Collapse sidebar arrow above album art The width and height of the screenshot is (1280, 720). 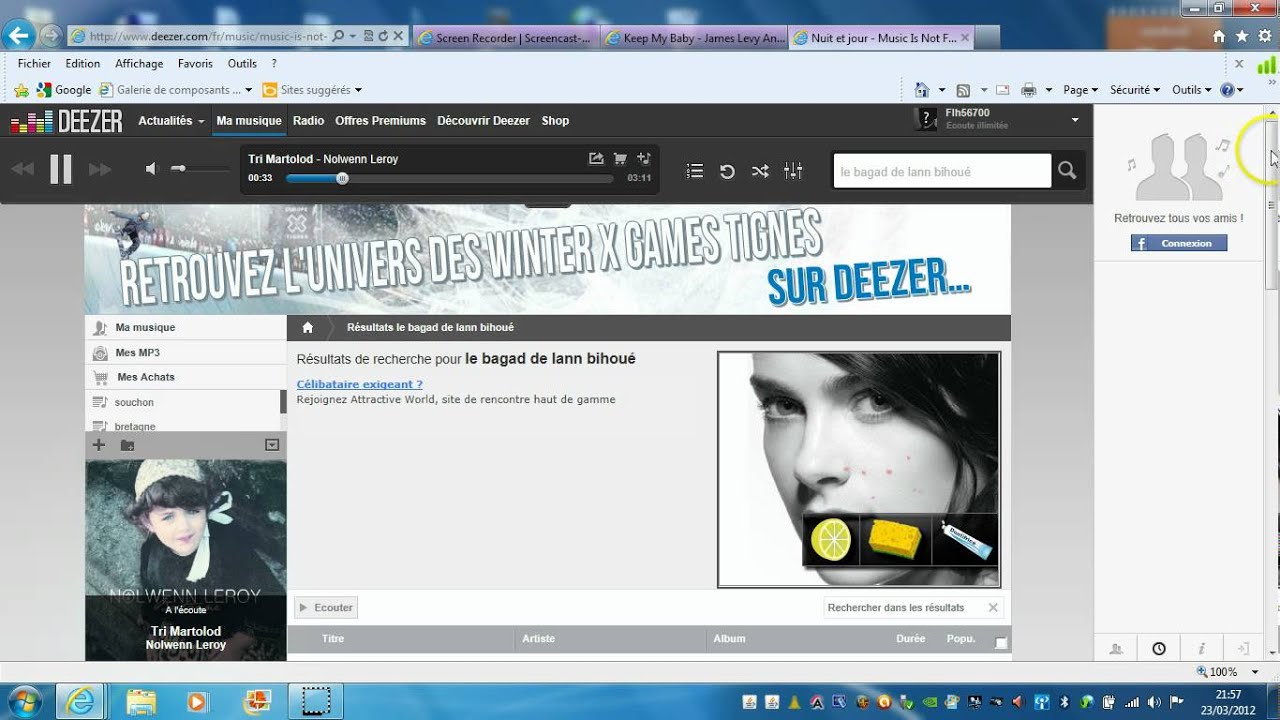pyautogui.click(x=271, y=445)
